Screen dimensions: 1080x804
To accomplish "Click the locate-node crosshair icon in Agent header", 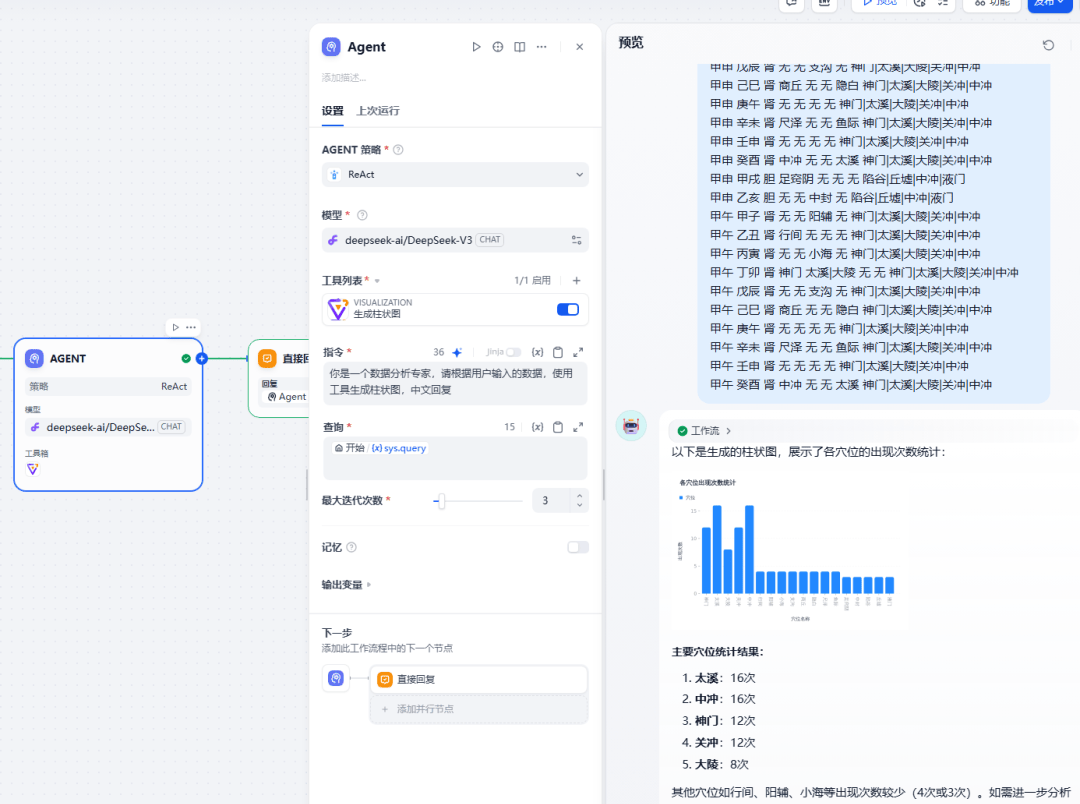I will point(498,47).
